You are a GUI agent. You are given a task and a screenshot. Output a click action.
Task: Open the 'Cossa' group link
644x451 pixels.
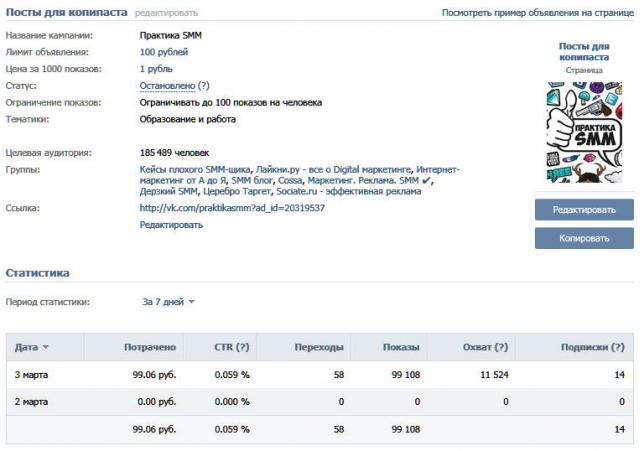click(x=290, y=180)
